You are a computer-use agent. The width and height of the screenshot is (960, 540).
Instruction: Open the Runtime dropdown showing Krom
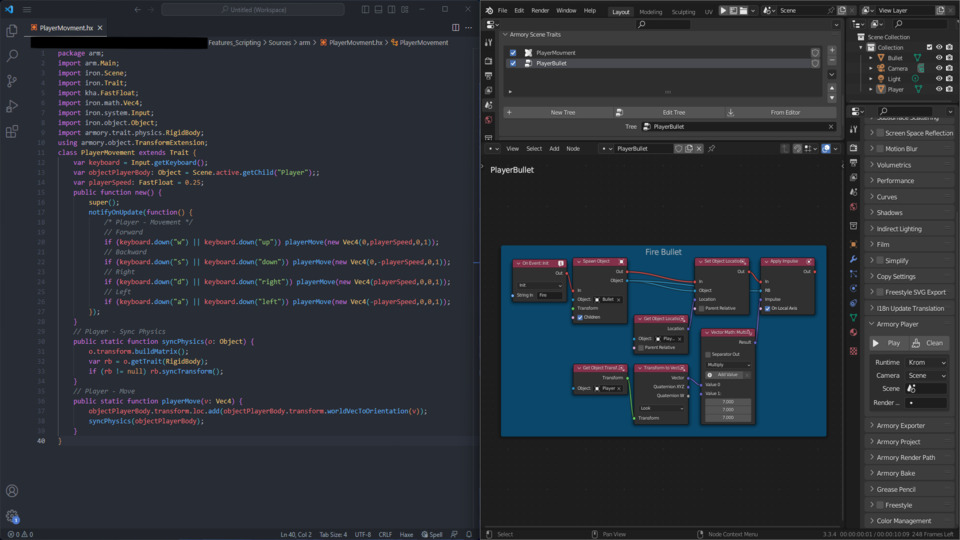click(x=926, y=362)
